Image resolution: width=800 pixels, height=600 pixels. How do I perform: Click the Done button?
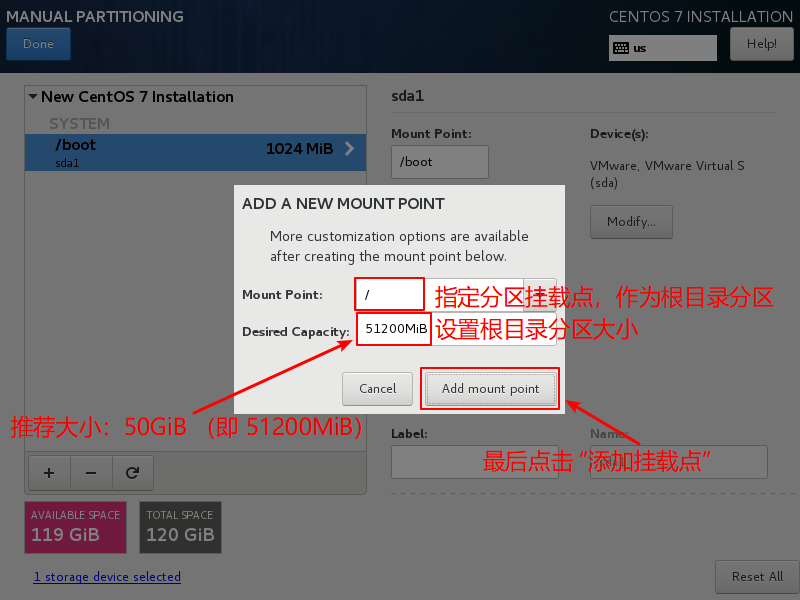(x=38, y=44)
